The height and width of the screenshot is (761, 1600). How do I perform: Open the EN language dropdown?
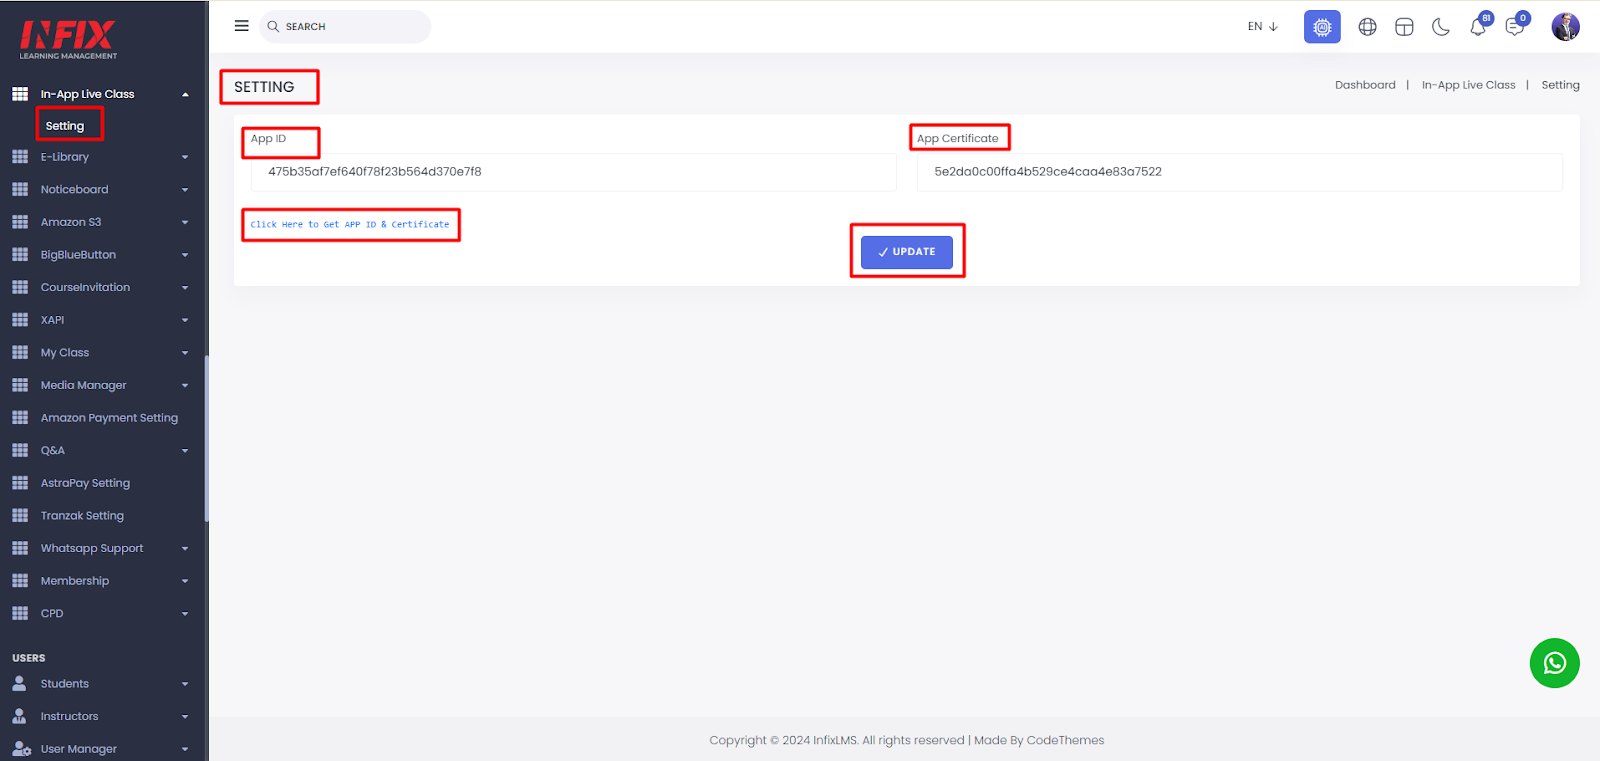click(1263, 27)
